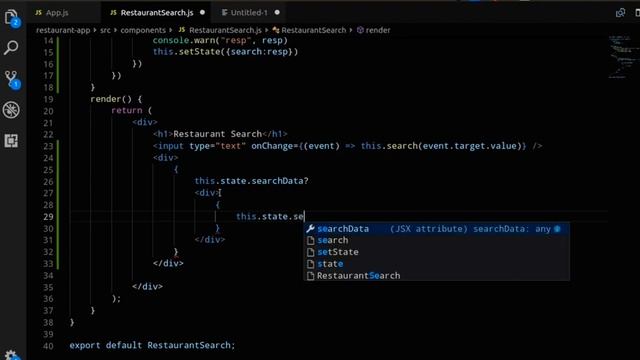Open the Explorer view in activity bar
Viewport: 640px width, 360px height.
[11, 18]
